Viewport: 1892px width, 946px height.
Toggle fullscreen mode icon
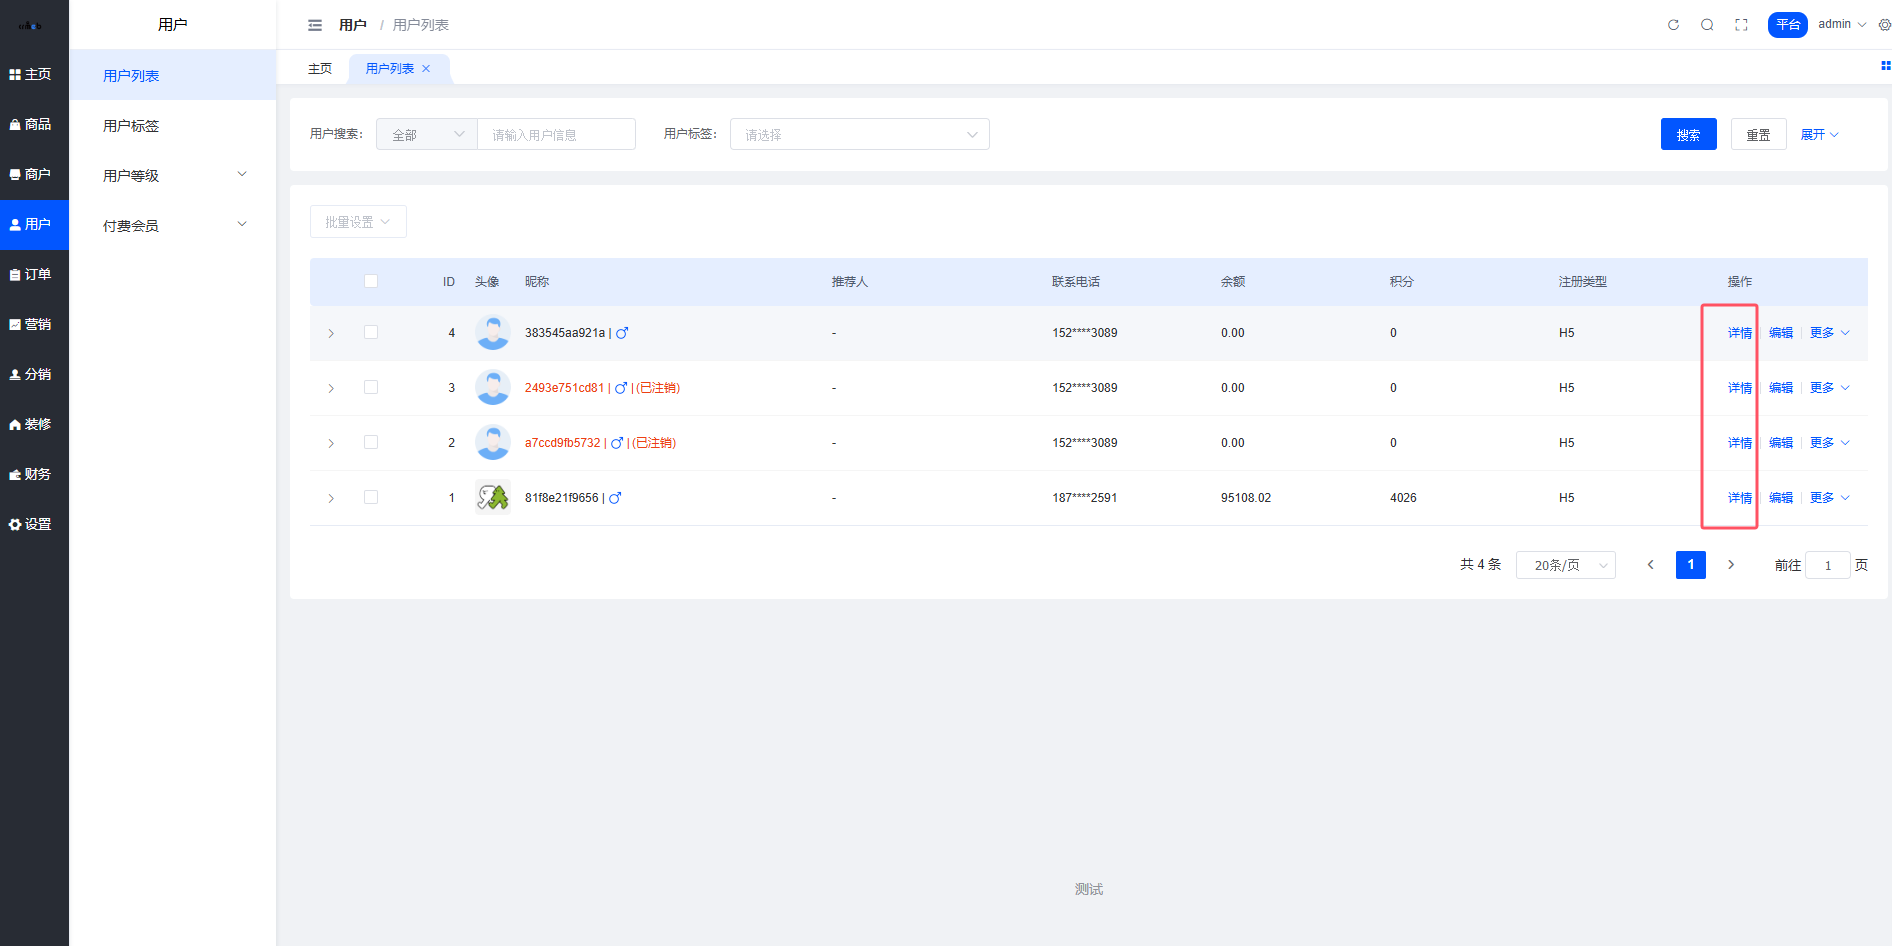click(1741, 25)
